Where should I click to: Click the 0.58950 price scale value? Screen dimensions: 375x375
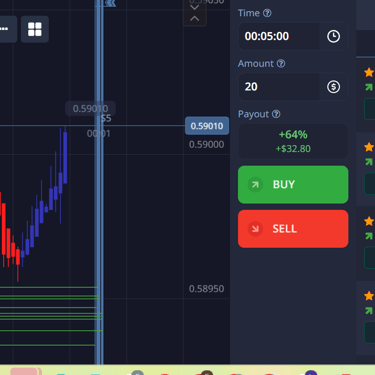pos(206,289)
